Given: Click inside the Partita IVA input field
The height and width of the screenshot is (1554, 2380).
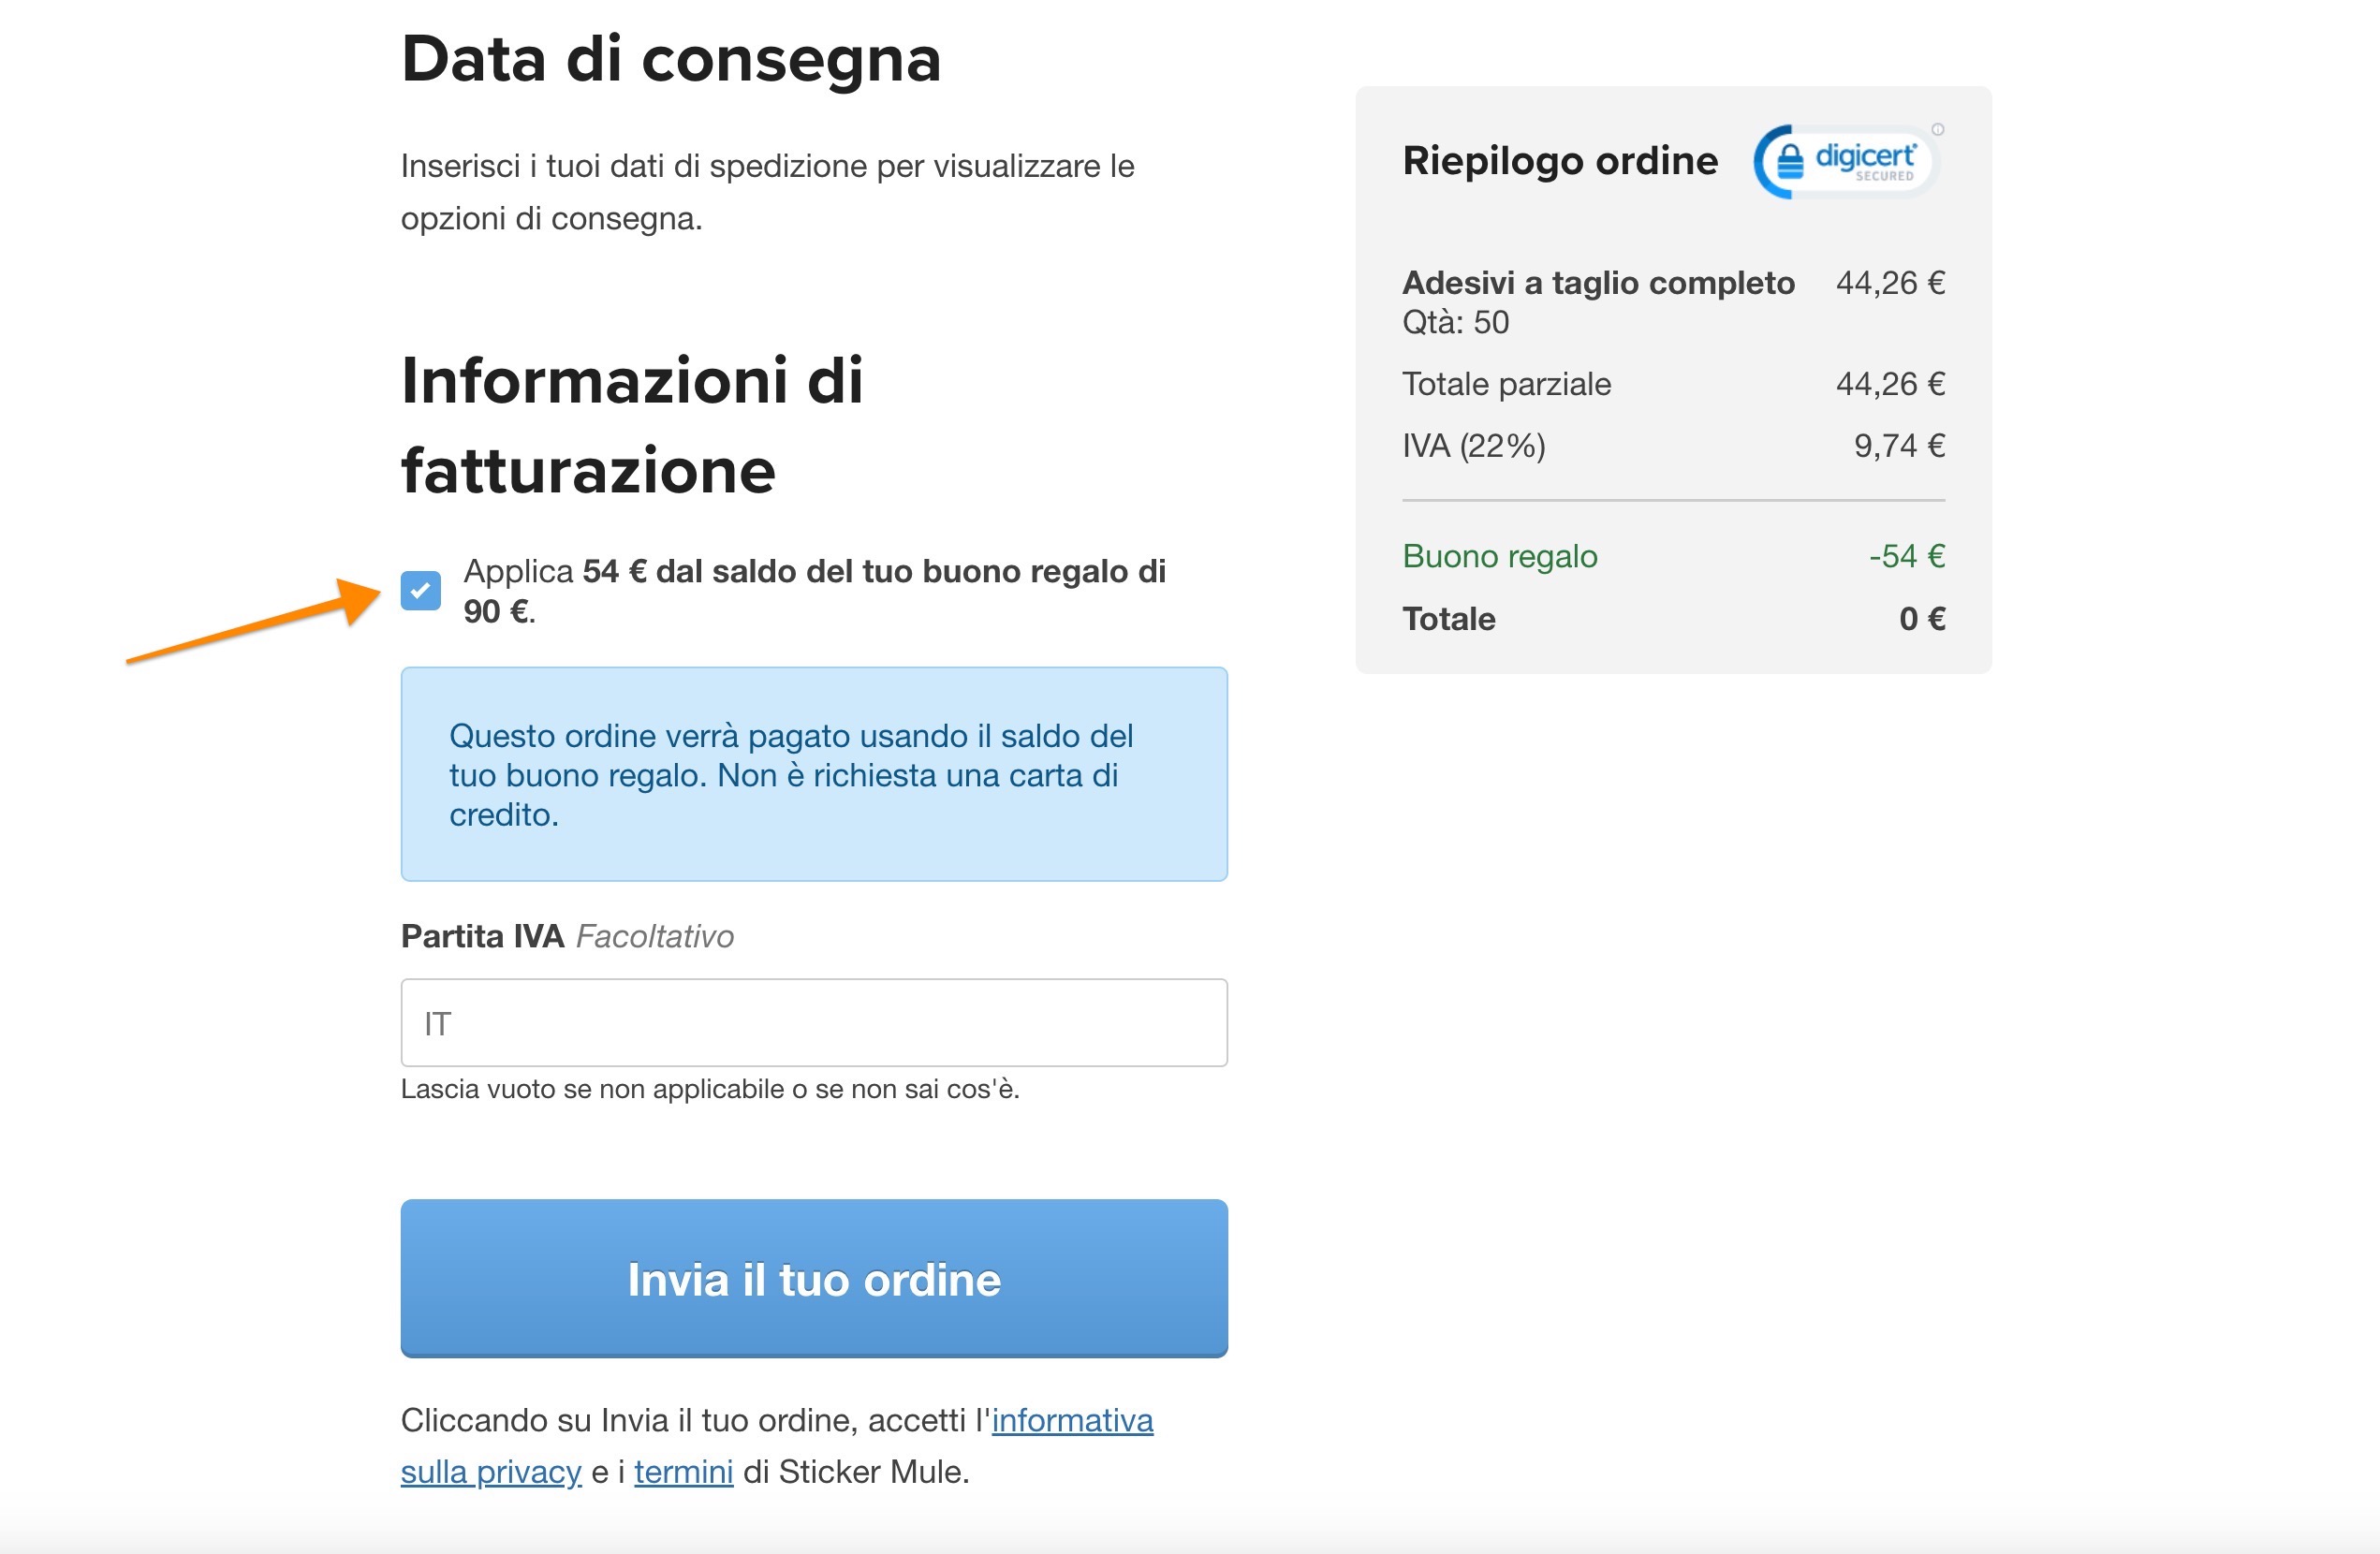Looking at the screenshot, I should tap(813, 1022).
